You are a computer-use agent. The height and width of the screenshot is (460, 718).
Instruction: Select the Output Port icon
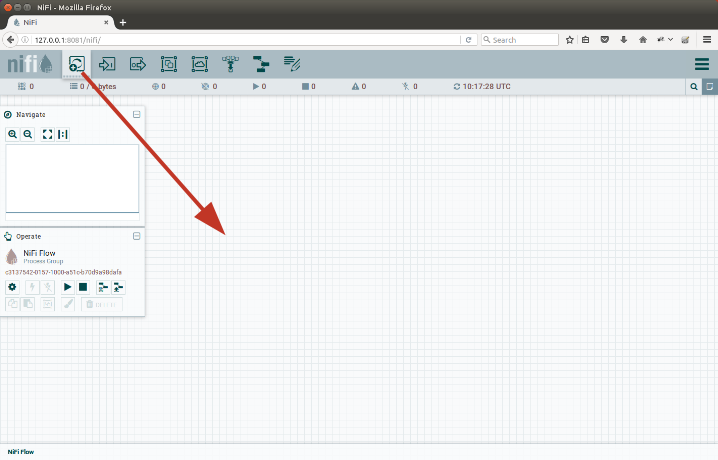click(x=138, y=64)
